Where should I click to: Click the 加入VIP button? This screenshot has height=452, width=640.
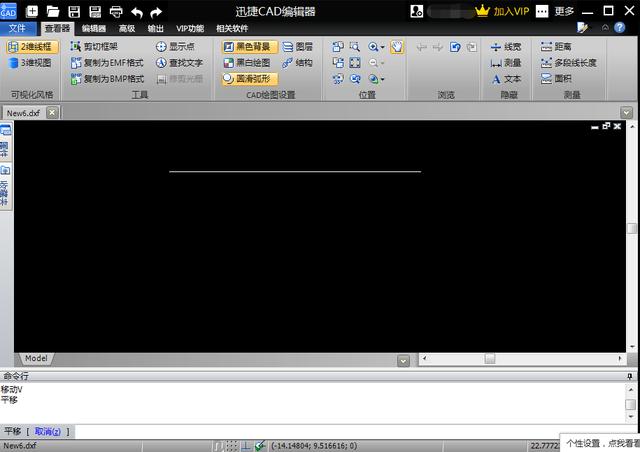click(502, 12)
